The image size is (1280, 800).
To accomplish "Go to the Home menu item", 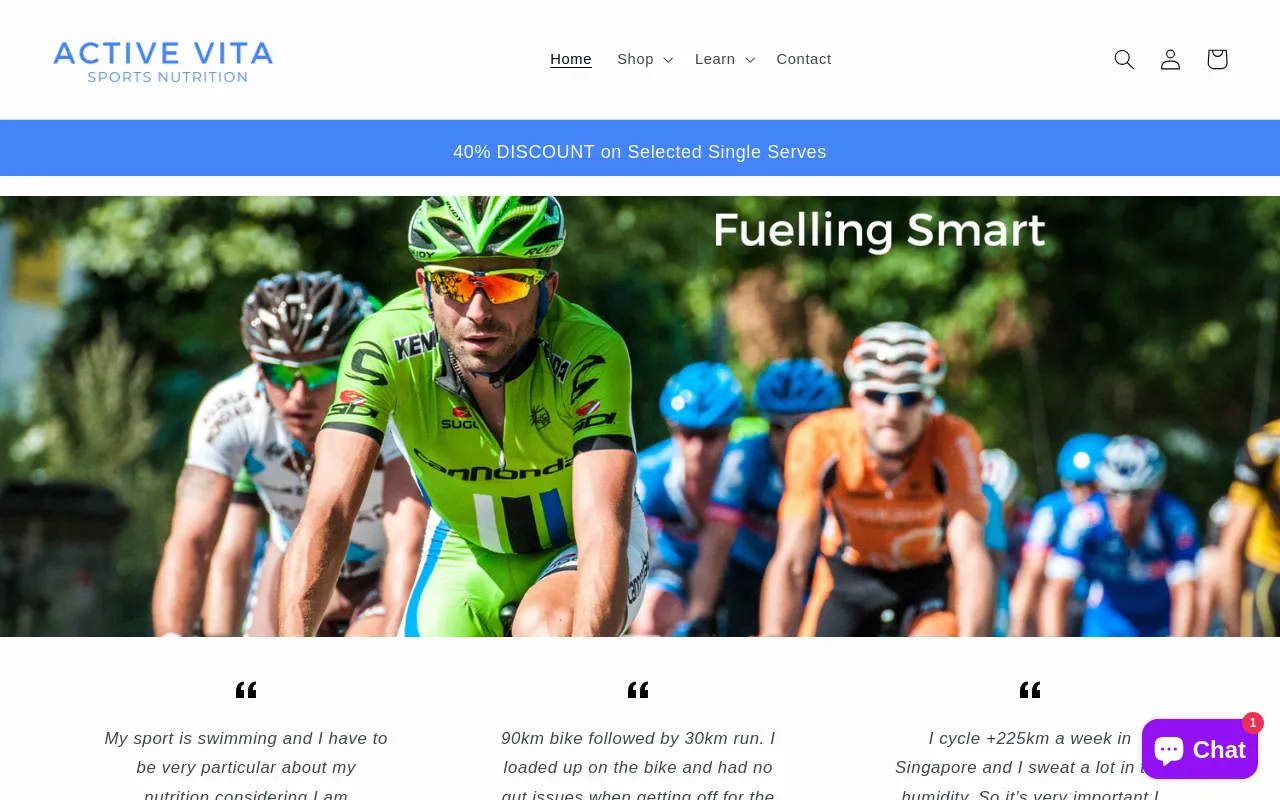I will click(x=571, y=59).
